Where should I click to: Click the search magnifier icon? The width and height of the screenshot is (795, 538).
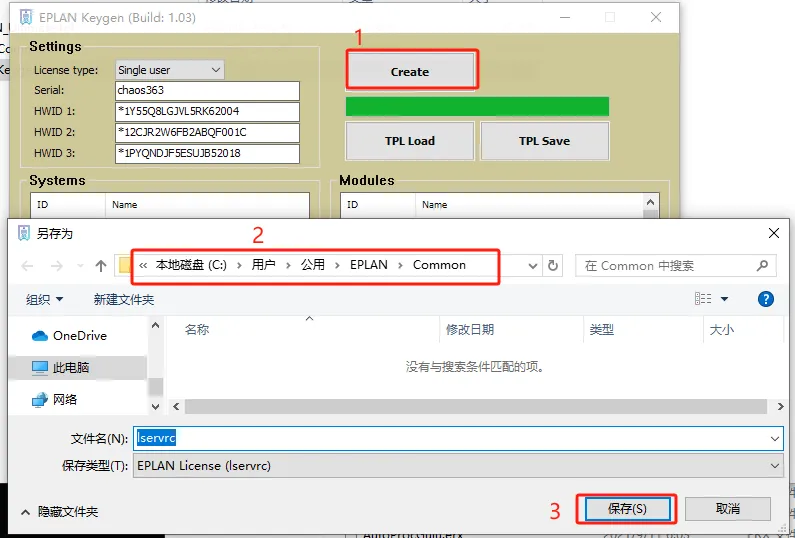click(x=762, y=265)
